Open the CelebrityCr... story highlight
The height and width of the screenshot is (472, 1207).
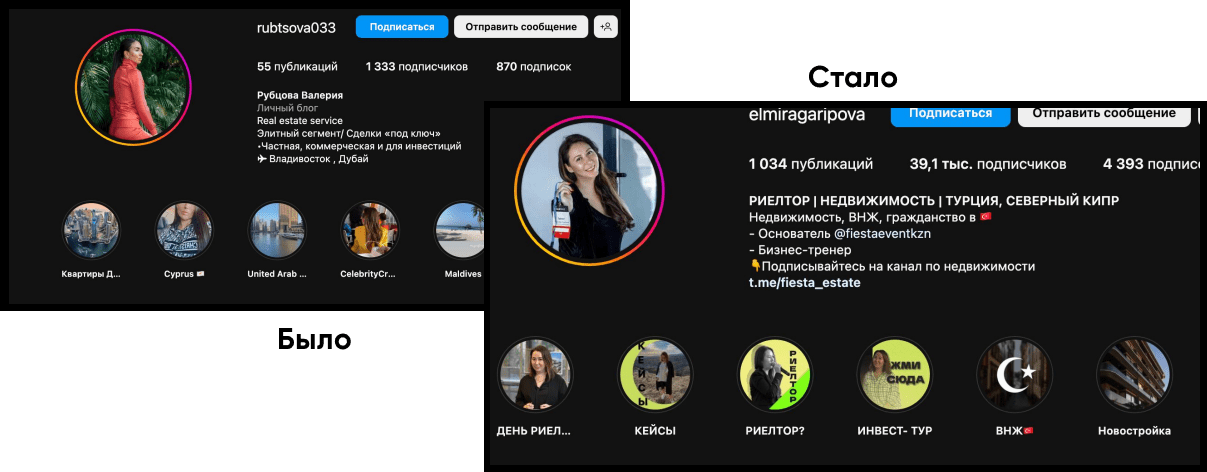pos(370,231)
